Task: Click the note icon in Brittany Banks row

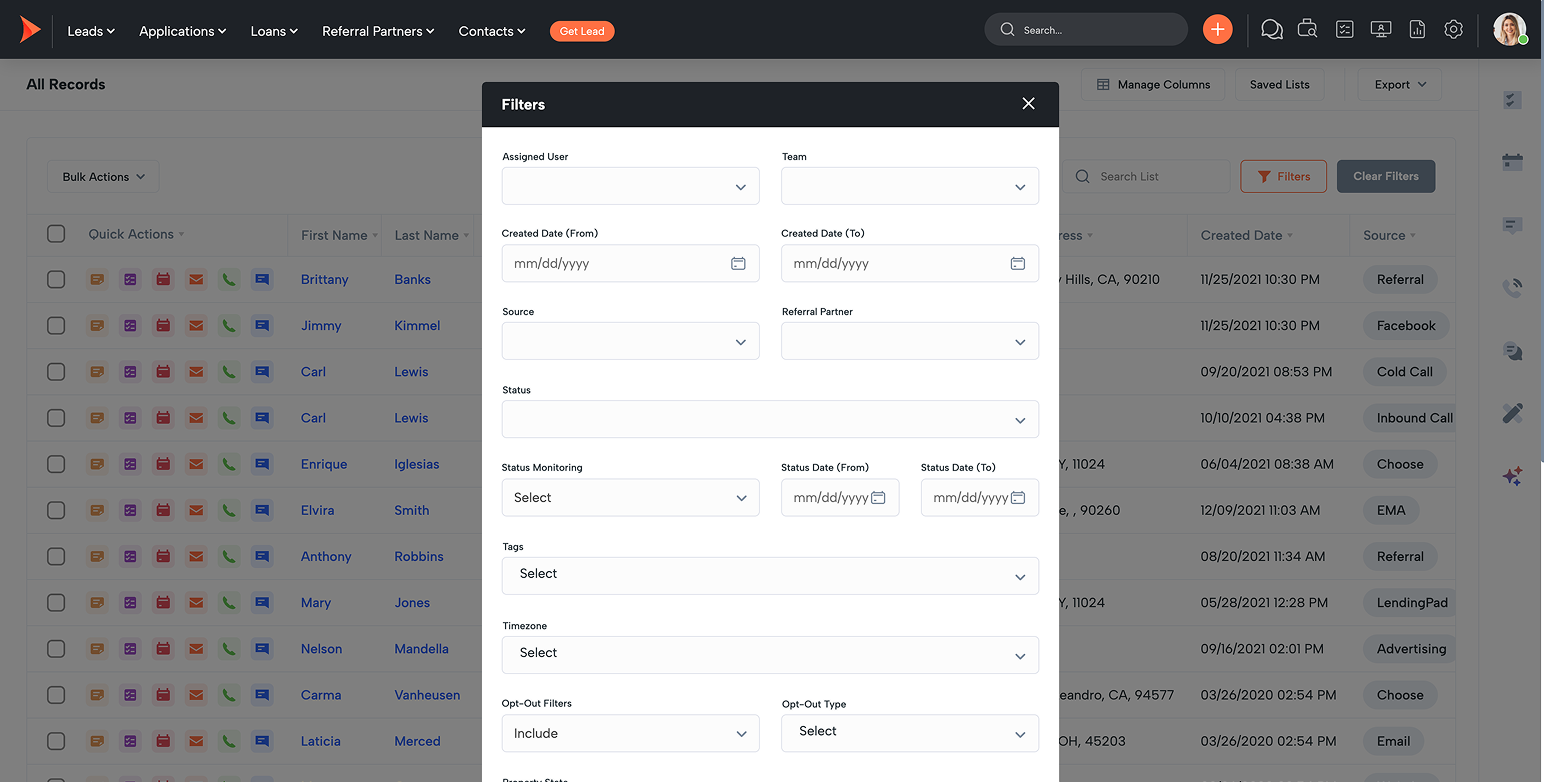Action: click(97, 280)
